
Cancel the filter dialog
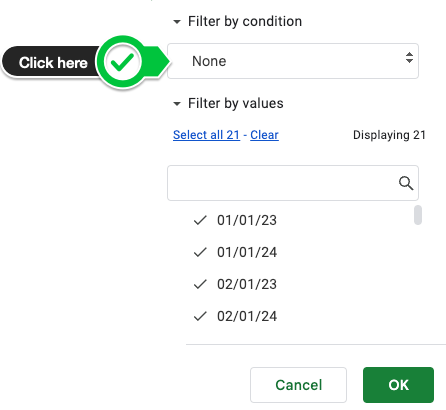(298, 385)
